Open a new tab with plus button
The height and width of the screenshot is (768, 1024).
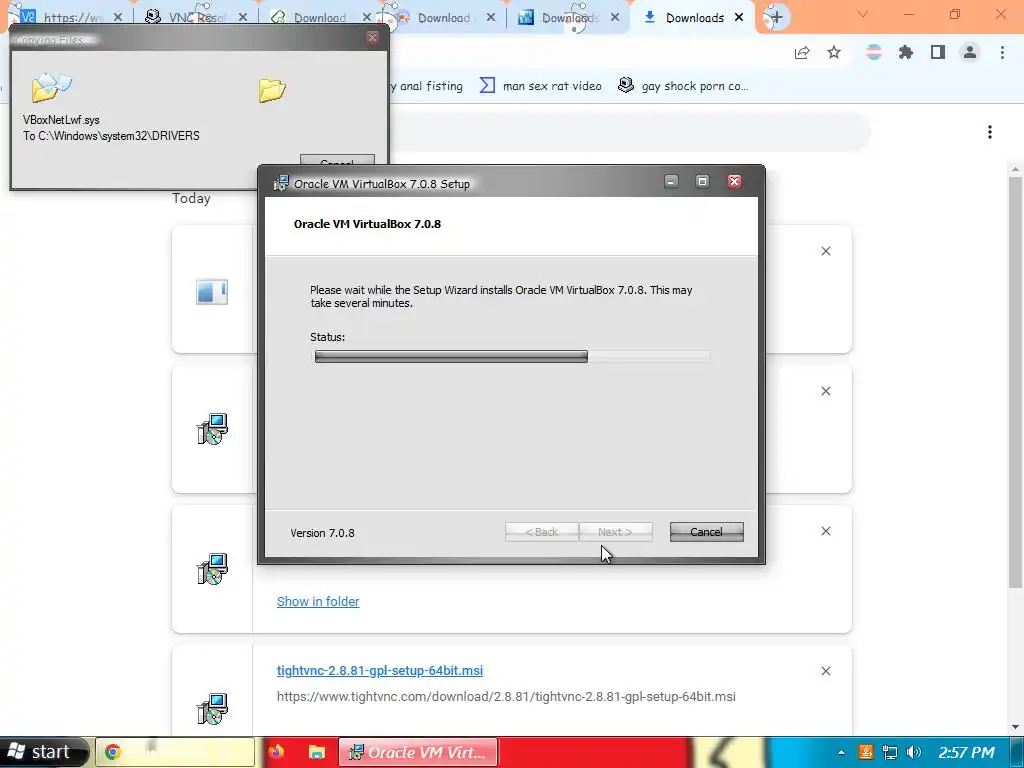(x=776, y=18)
